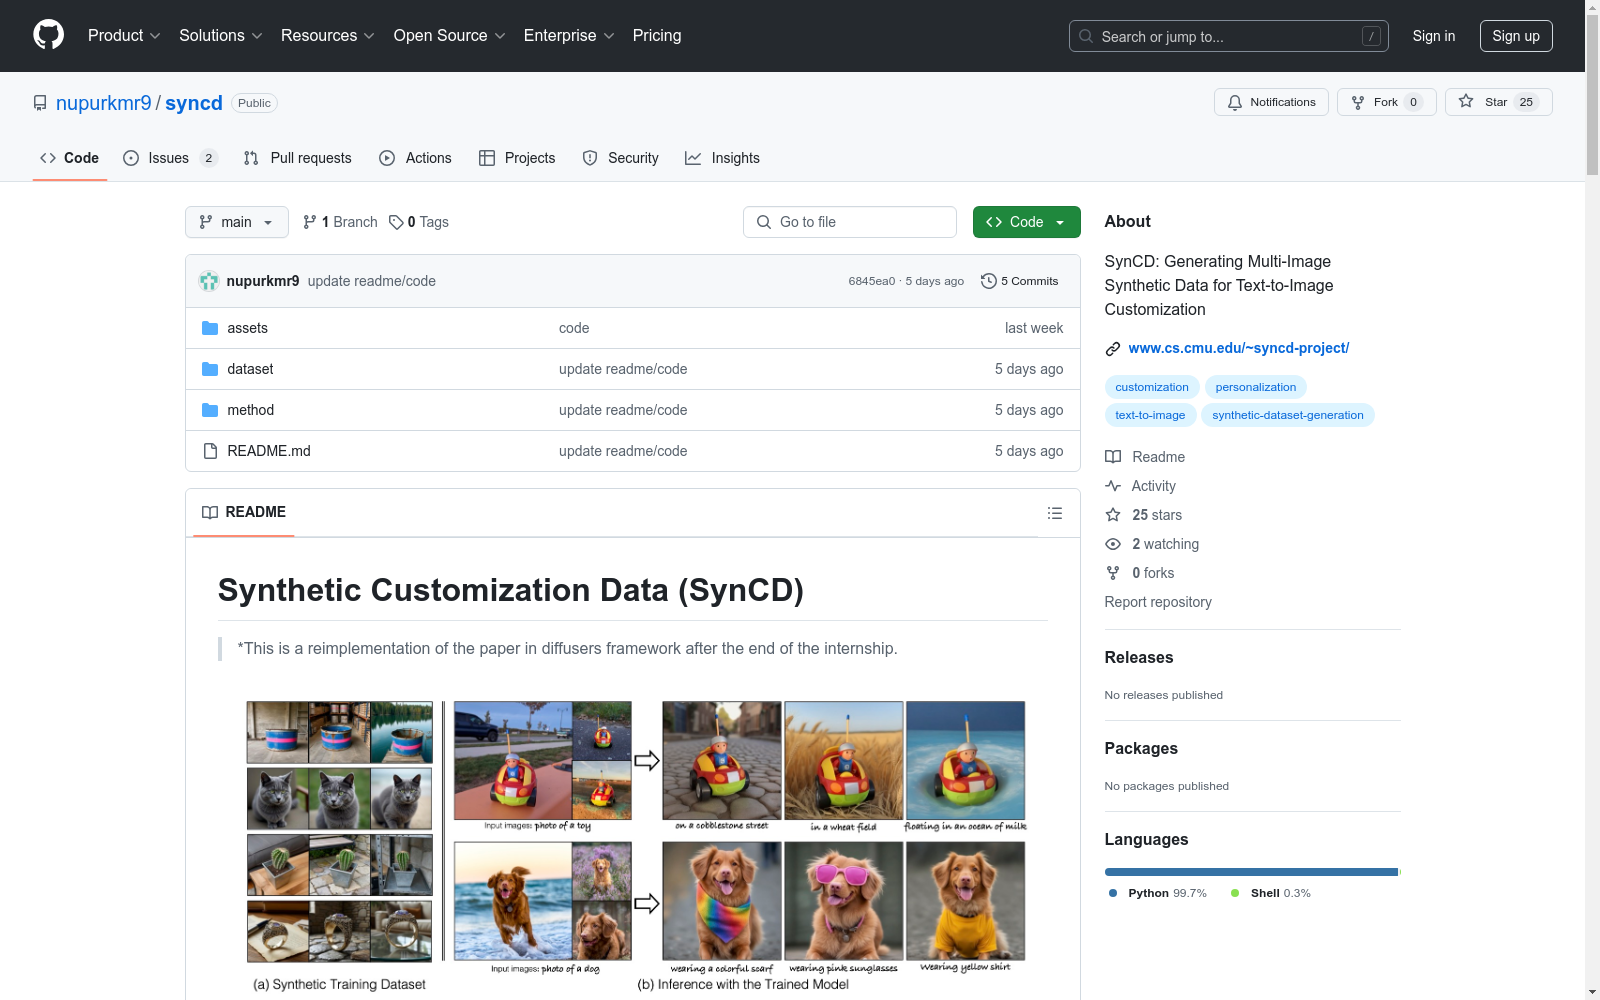Open the main branch dropdown
Screen dimensions: 1600x1000
click(236, 222)
